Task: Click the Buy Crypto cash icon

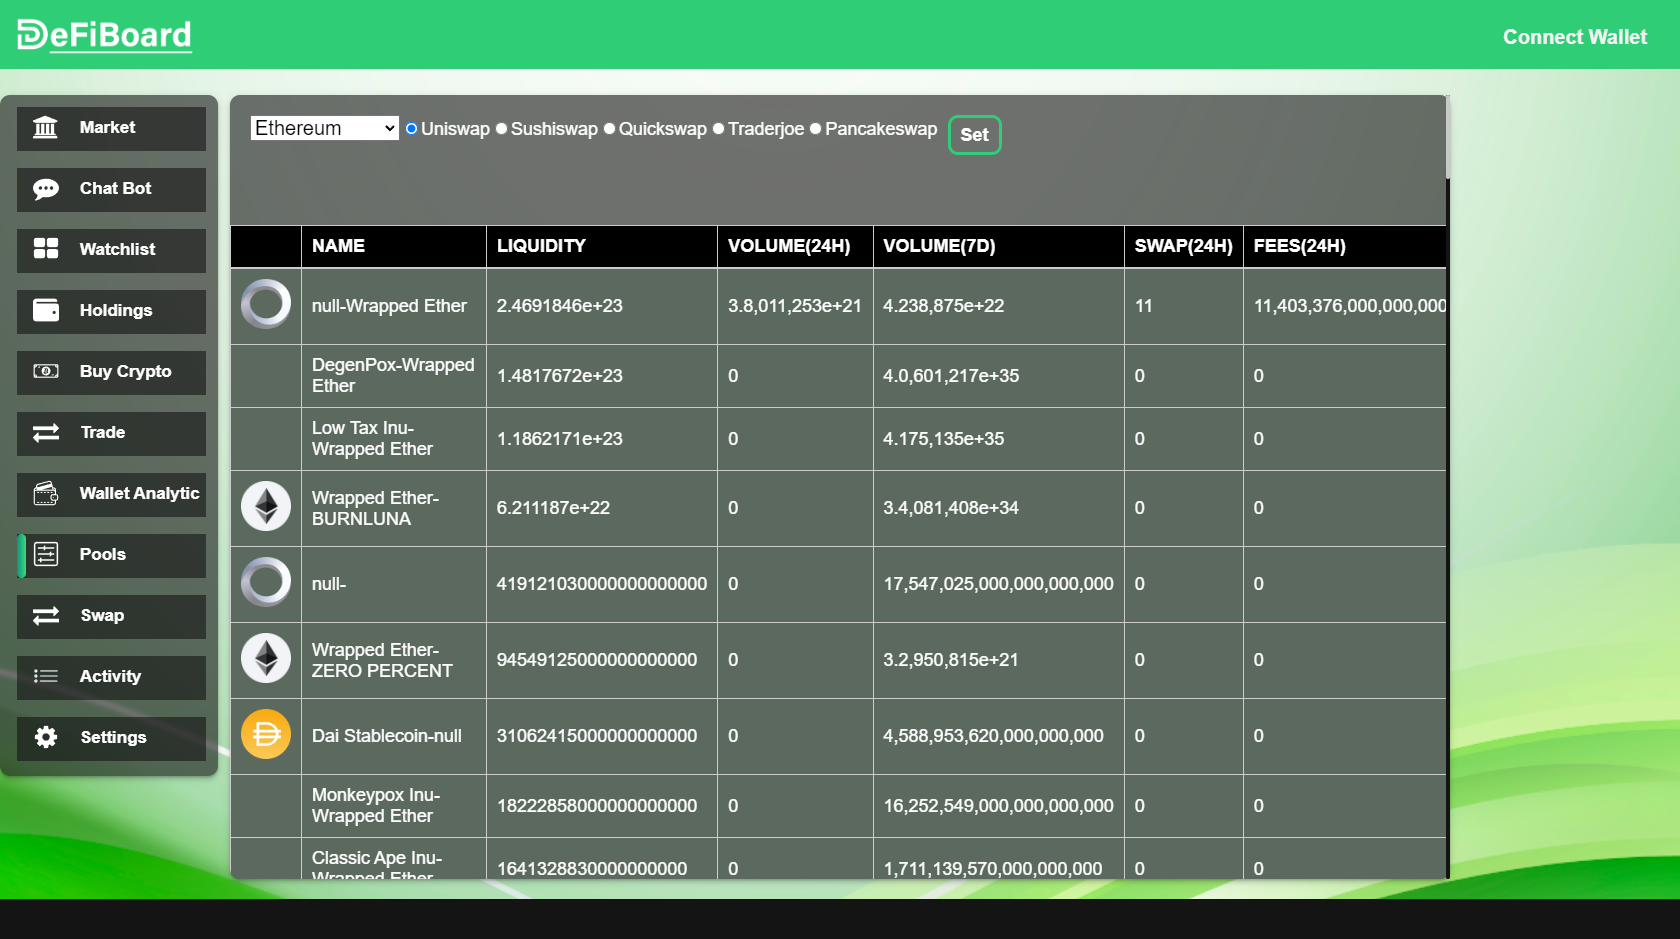Action: click(x=46, y=371)
